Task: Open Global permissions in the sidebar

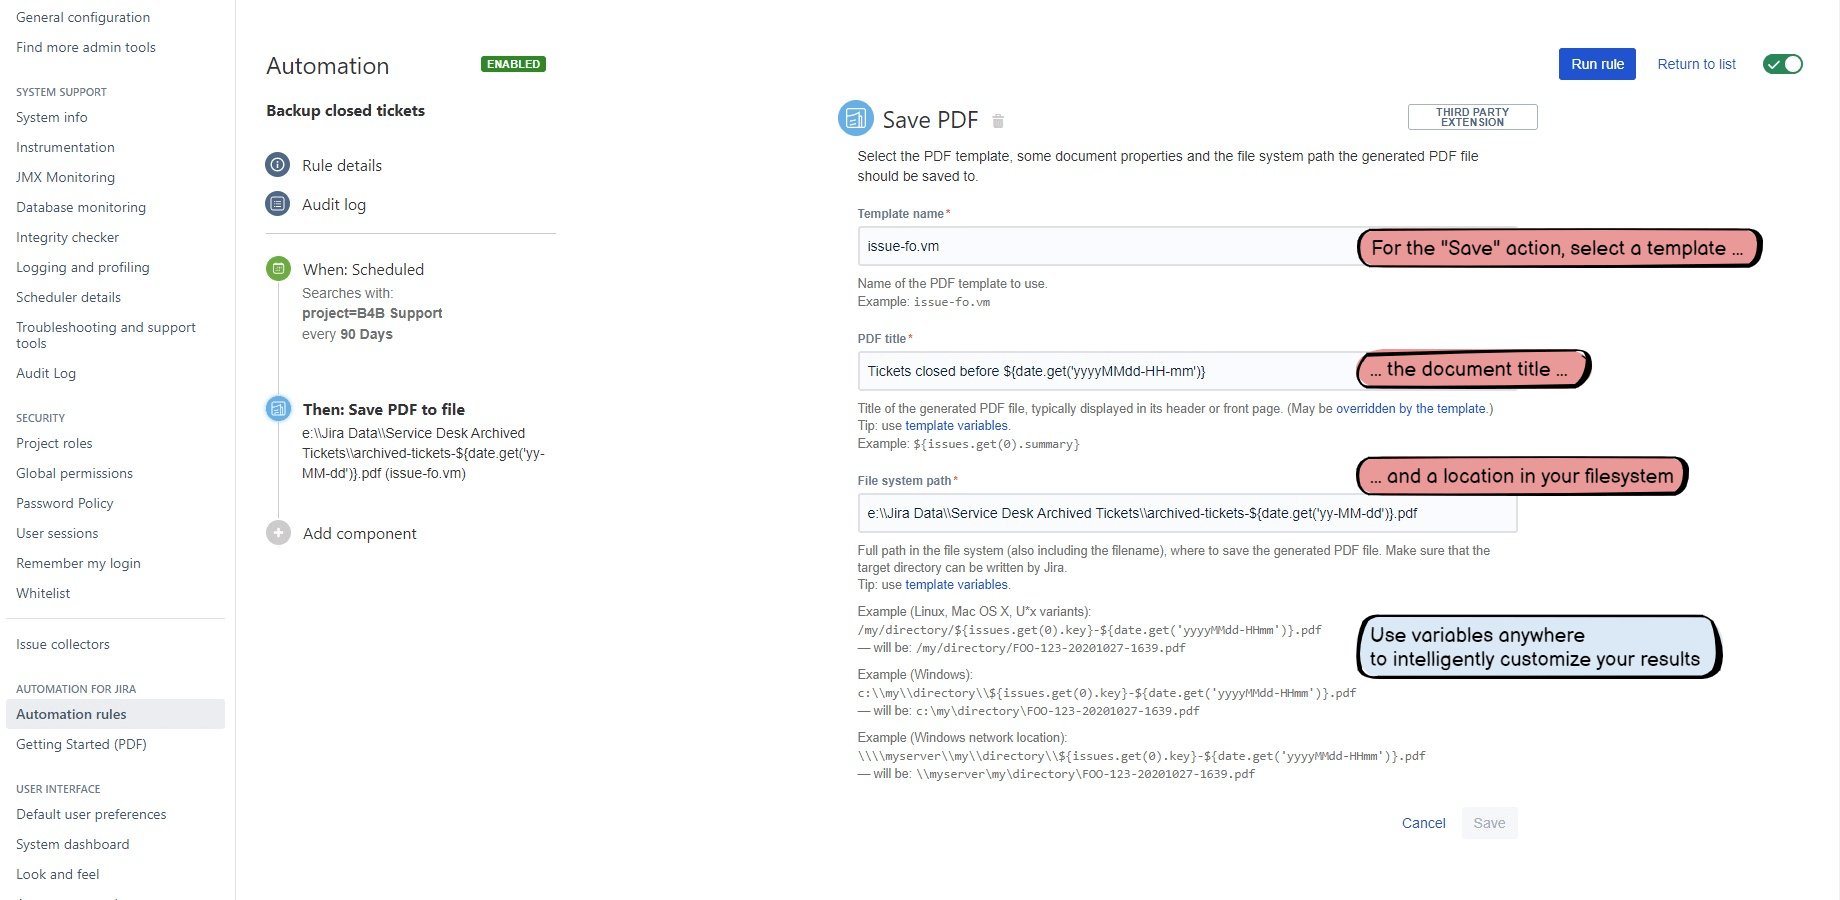Action: [x=74, y=473]
